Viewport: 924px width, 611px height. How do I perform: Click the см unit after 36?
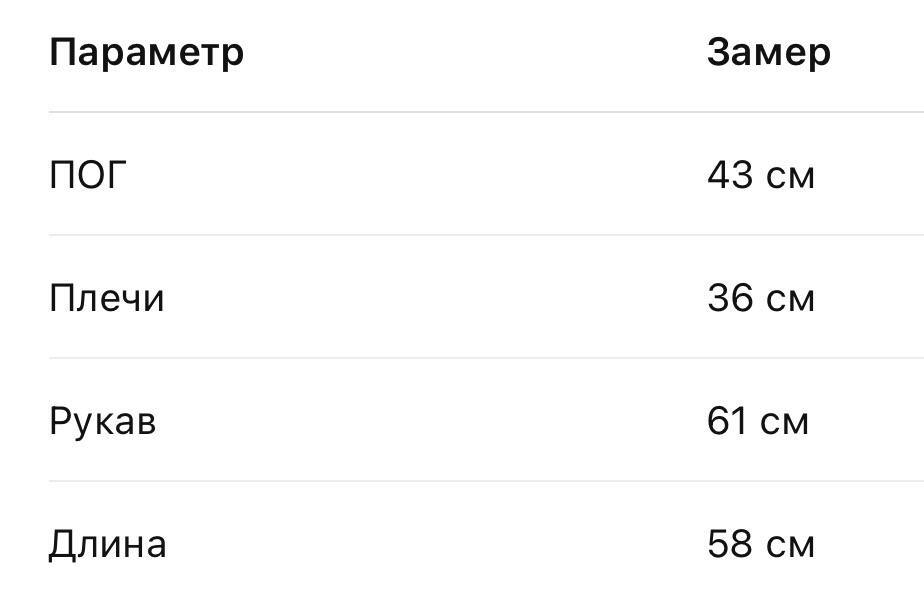click(790, 300)
